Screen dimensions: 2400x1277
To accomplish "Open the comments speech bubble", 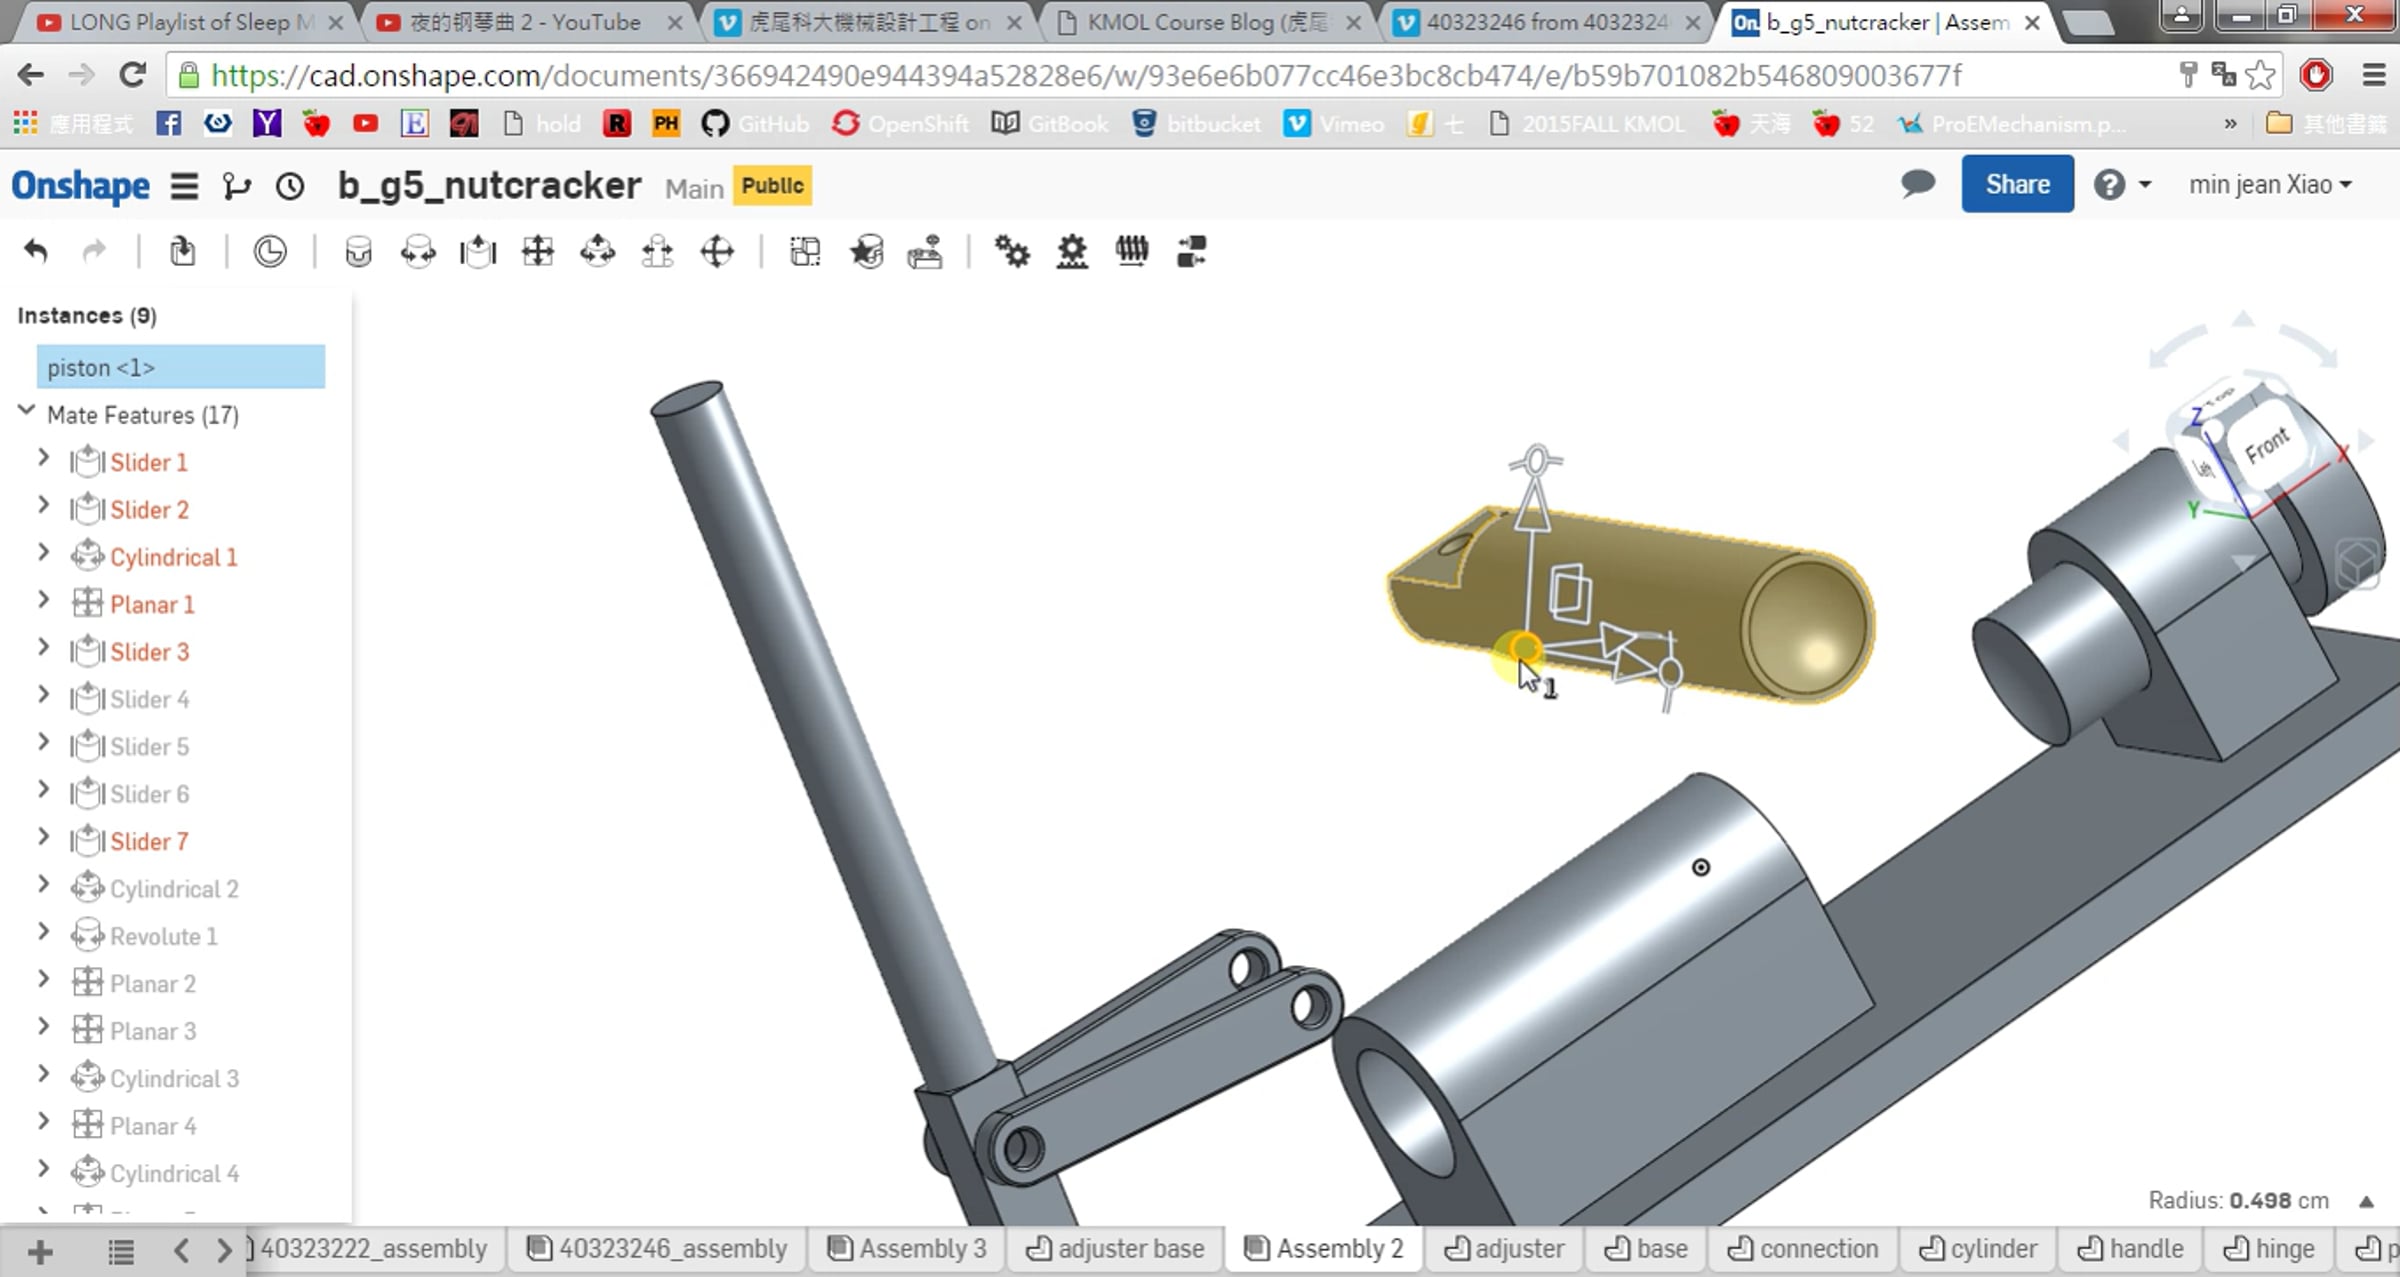I will pyautogui.click(x=1917, y=184).
